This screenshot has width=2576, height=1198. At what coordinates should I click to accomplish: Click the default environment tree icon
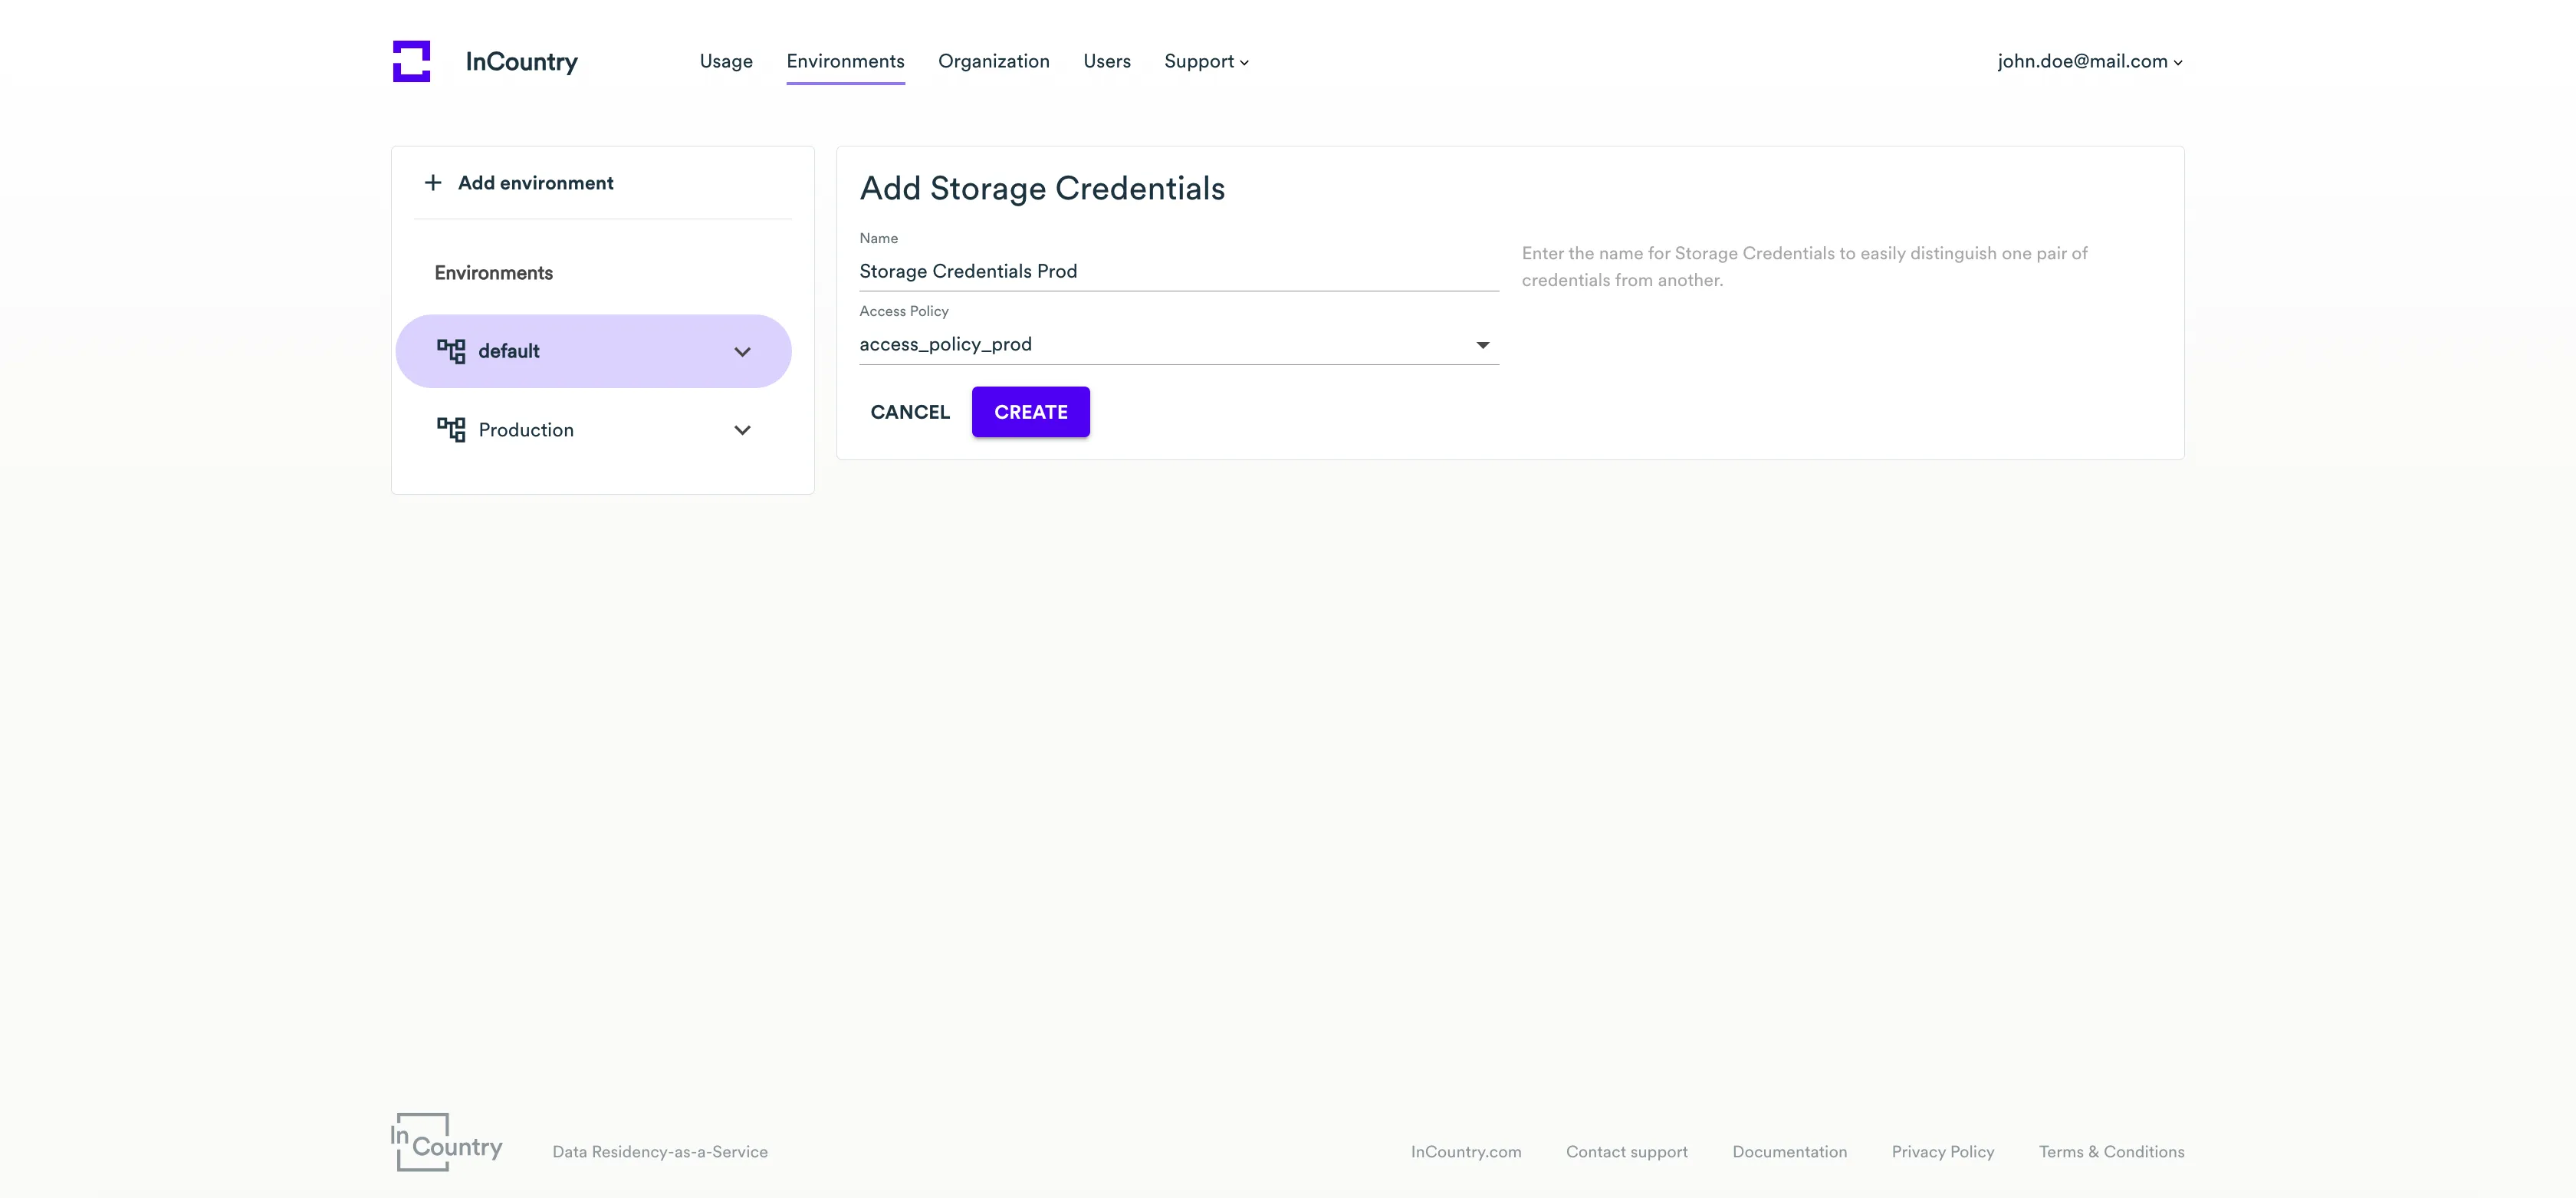point(451,351)
